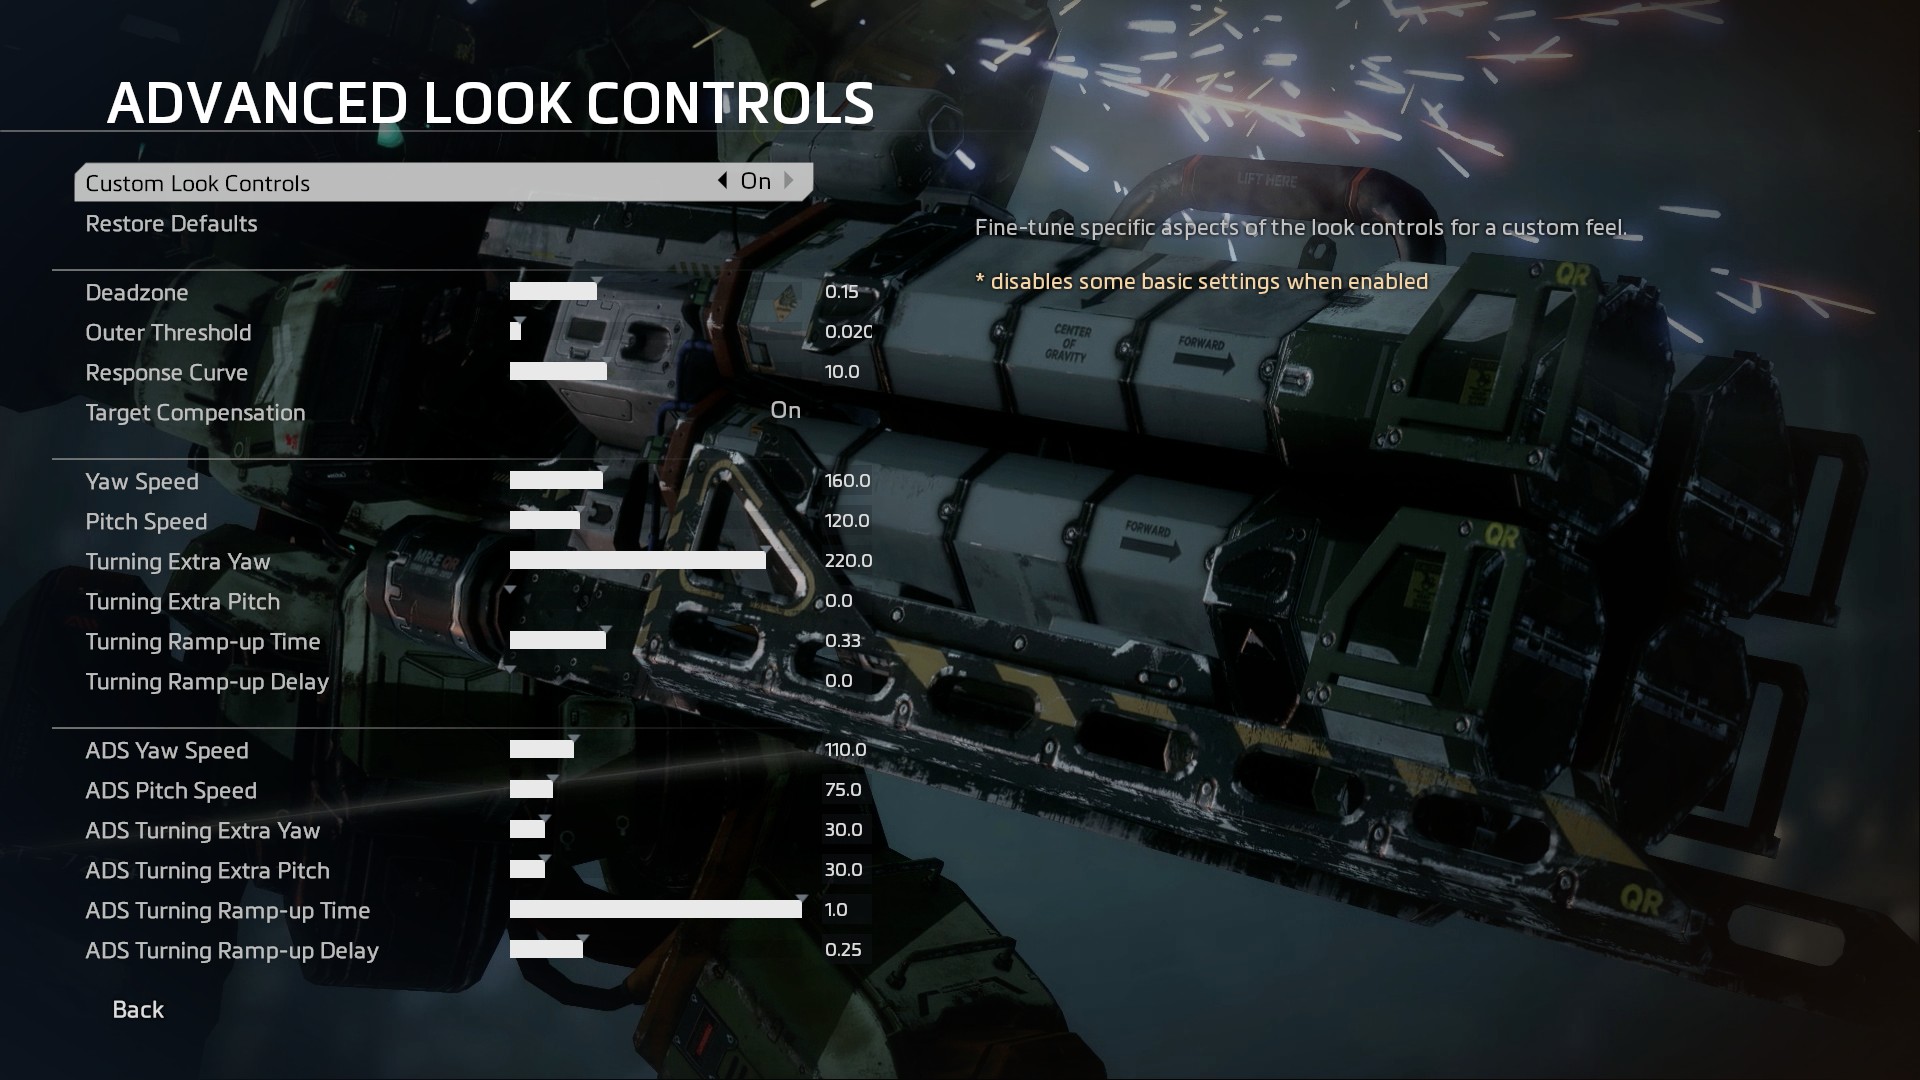Click the right arrow on Custom Look Controls
The width and height of the screenshot is (1920, 1080).
click(789, 181)
